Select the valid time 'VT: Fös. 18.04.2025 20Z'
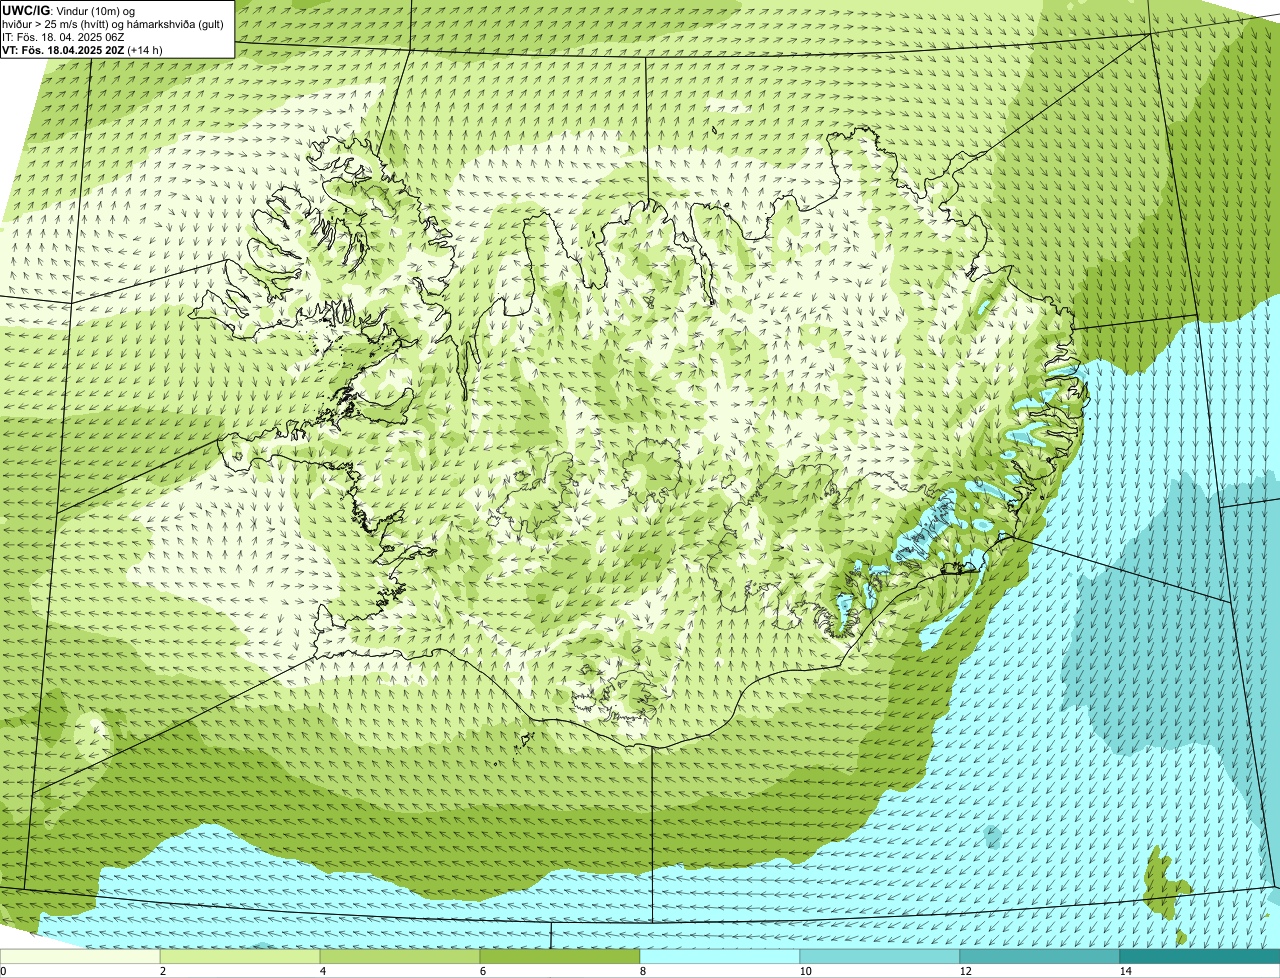 63,50
